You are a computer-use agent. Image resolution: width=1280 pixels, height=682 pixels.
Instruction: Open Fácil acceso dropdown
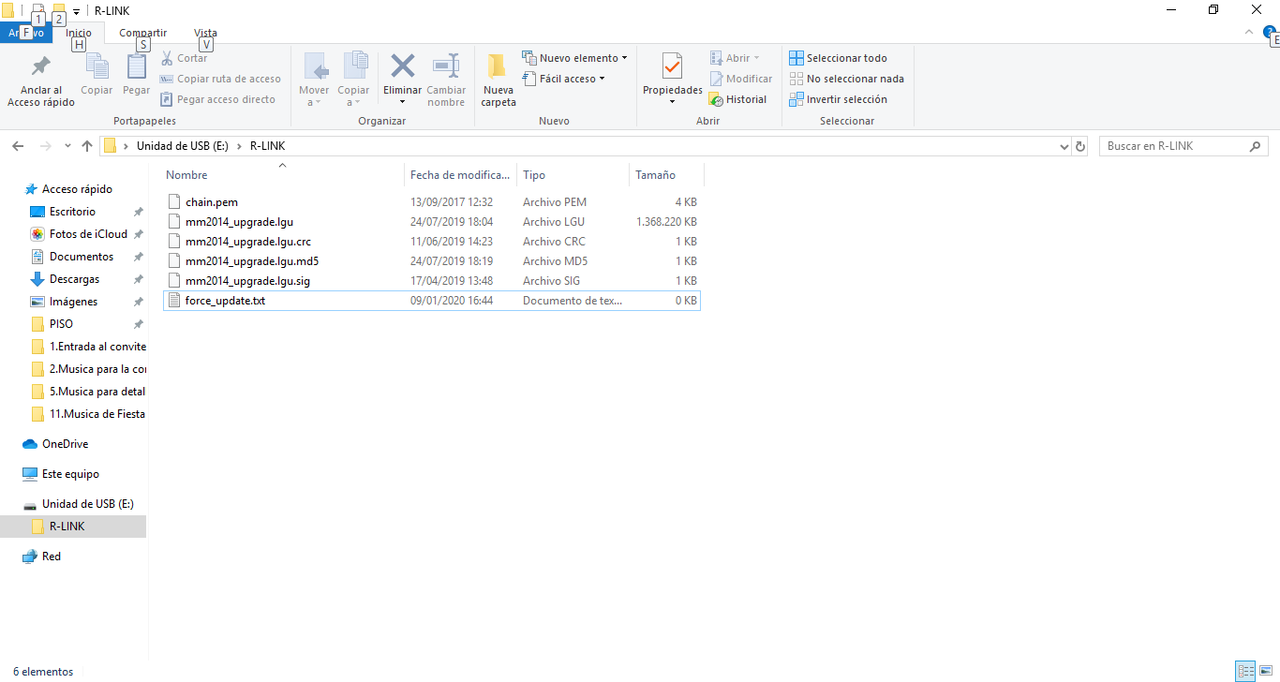click(x=564, y=79)
